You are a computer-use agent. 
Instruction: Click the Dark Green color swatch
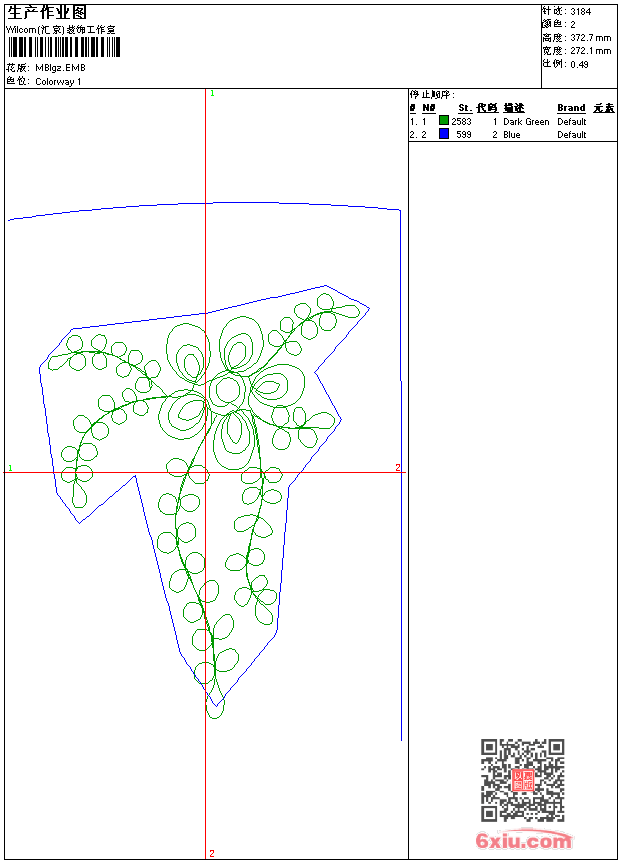coord(444,120)
